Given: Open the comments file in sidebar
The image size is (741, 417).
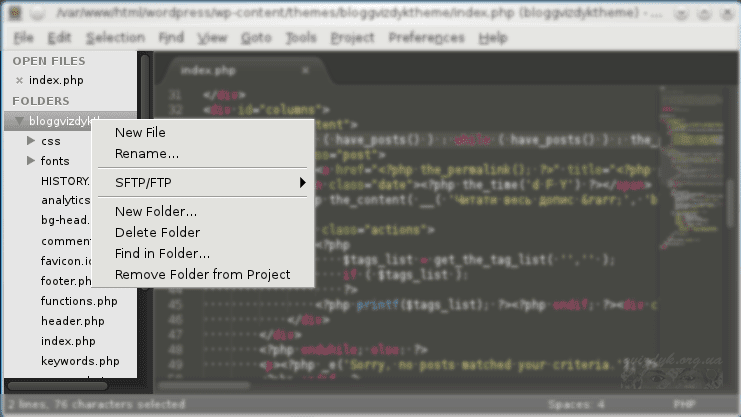Looking at the screenshot, I should tap(66, 241).
